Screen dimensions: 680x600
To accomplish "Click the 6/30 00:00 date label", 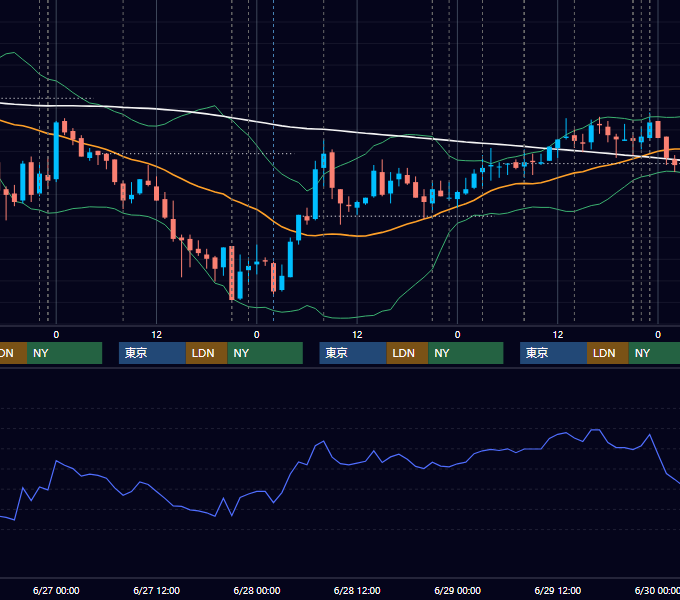I will [657, 590].
